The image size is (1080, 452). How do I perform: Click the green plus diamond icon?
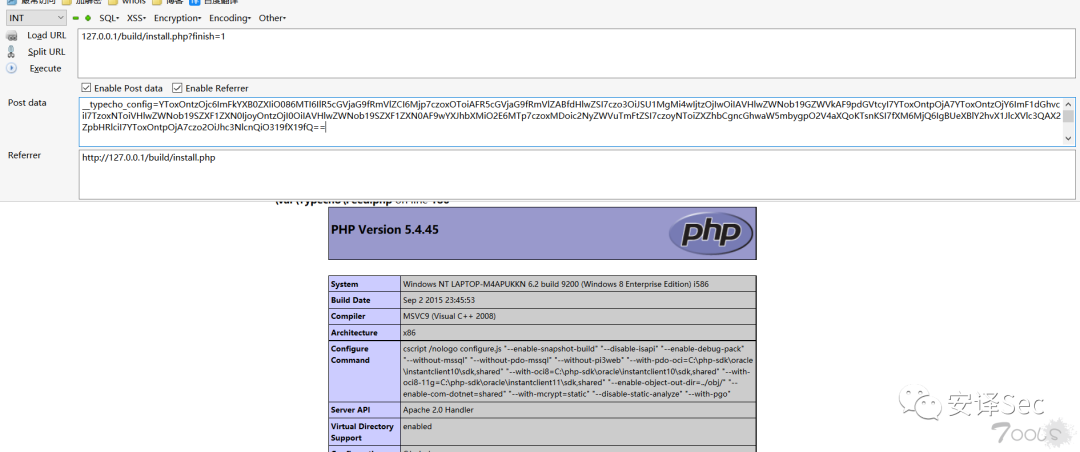coord(87,18)
